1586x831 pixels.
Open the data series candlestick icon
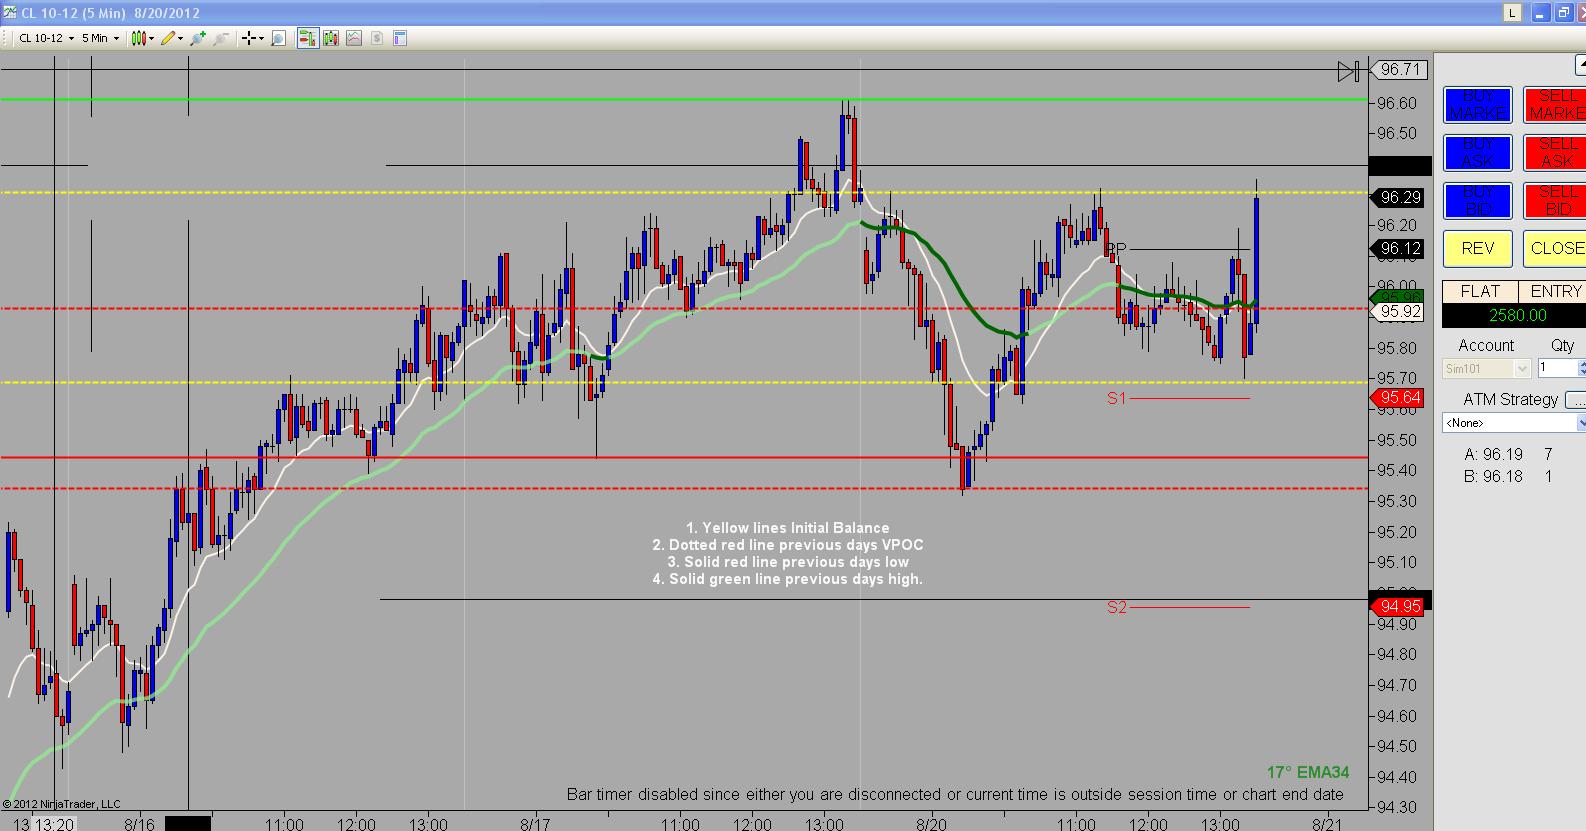click(x=331, y=38)
